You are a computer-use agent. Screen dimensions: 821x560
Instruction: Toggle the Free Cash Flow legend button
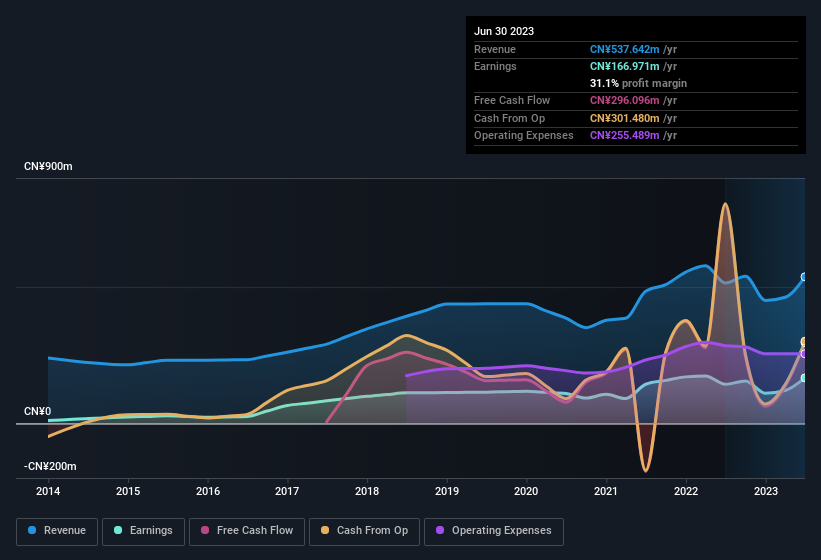click(x=247, y=531)
